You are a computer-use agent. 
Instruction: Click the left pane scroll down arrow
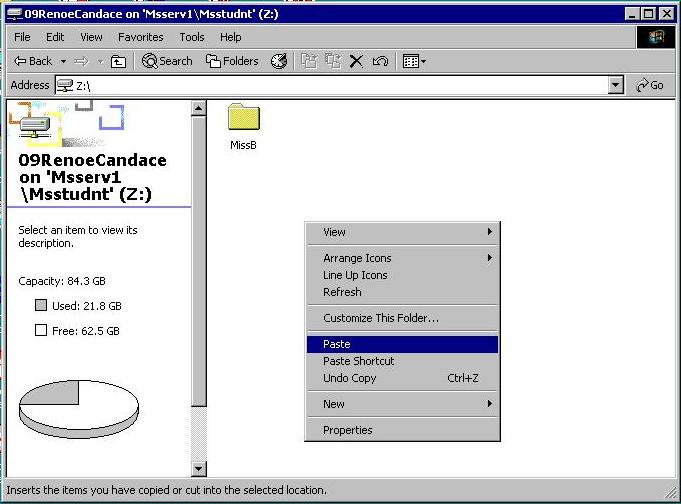tap(198, 469)
